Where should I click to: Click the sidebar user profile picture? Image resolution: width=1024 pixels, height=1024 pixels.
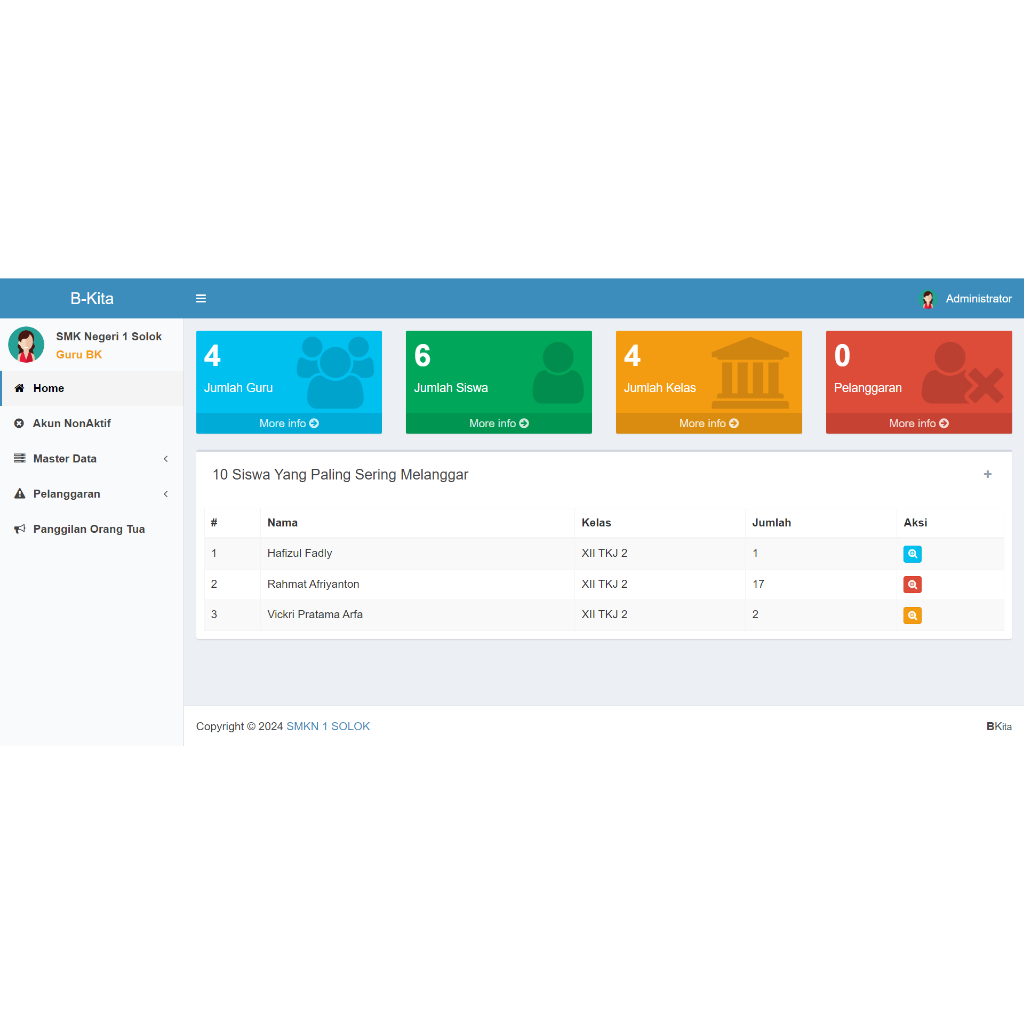26,345
